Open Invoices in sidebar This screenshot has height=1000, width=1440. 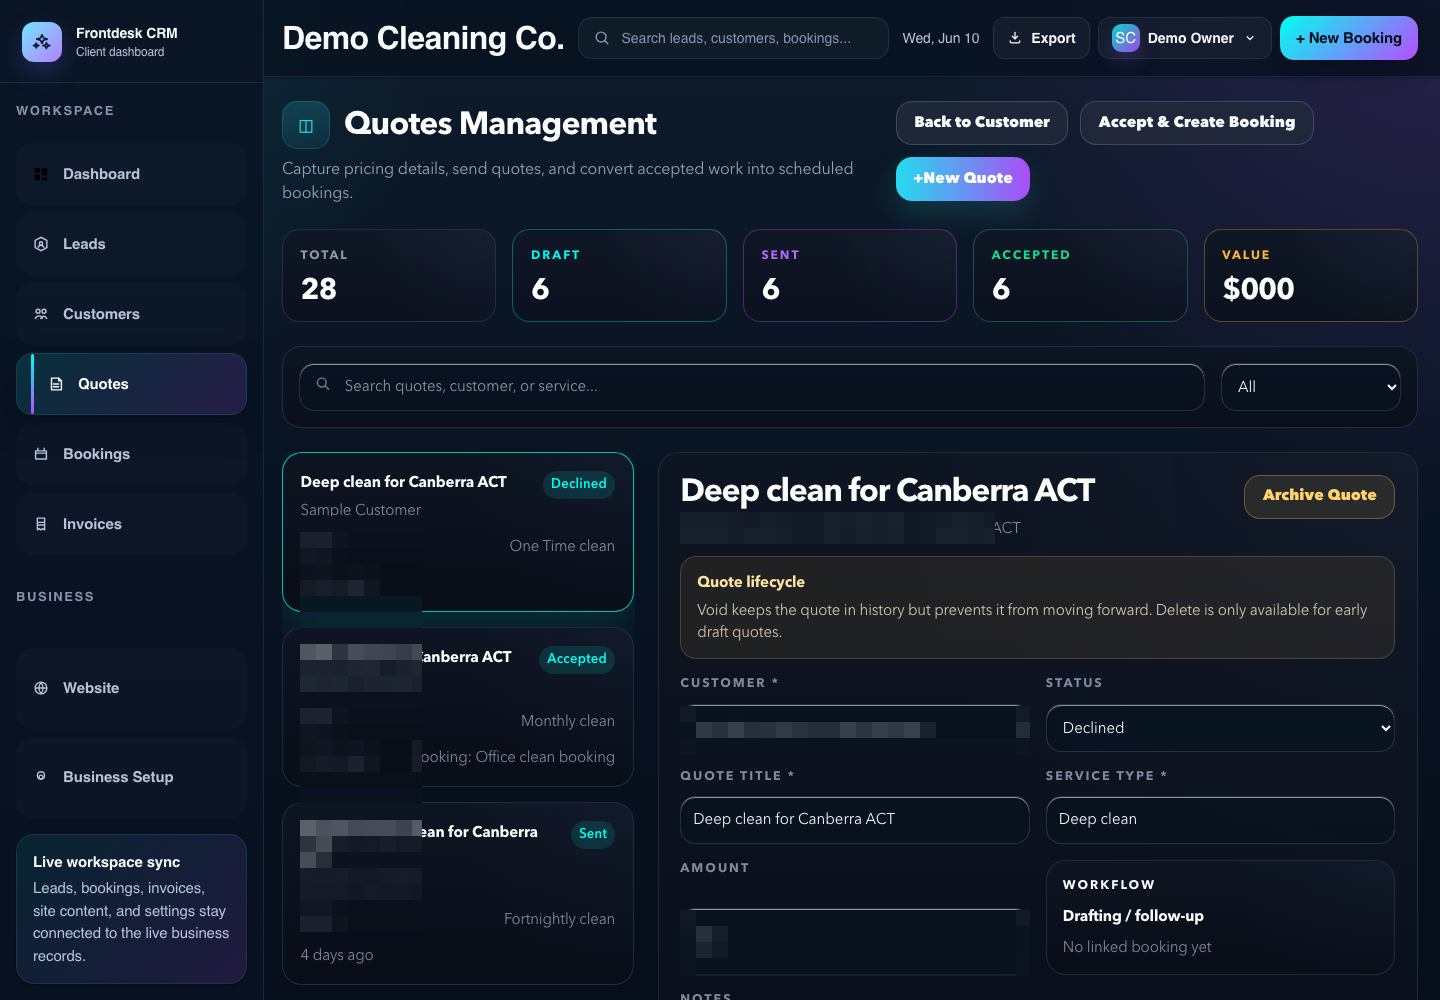click(x=131, y=524)
